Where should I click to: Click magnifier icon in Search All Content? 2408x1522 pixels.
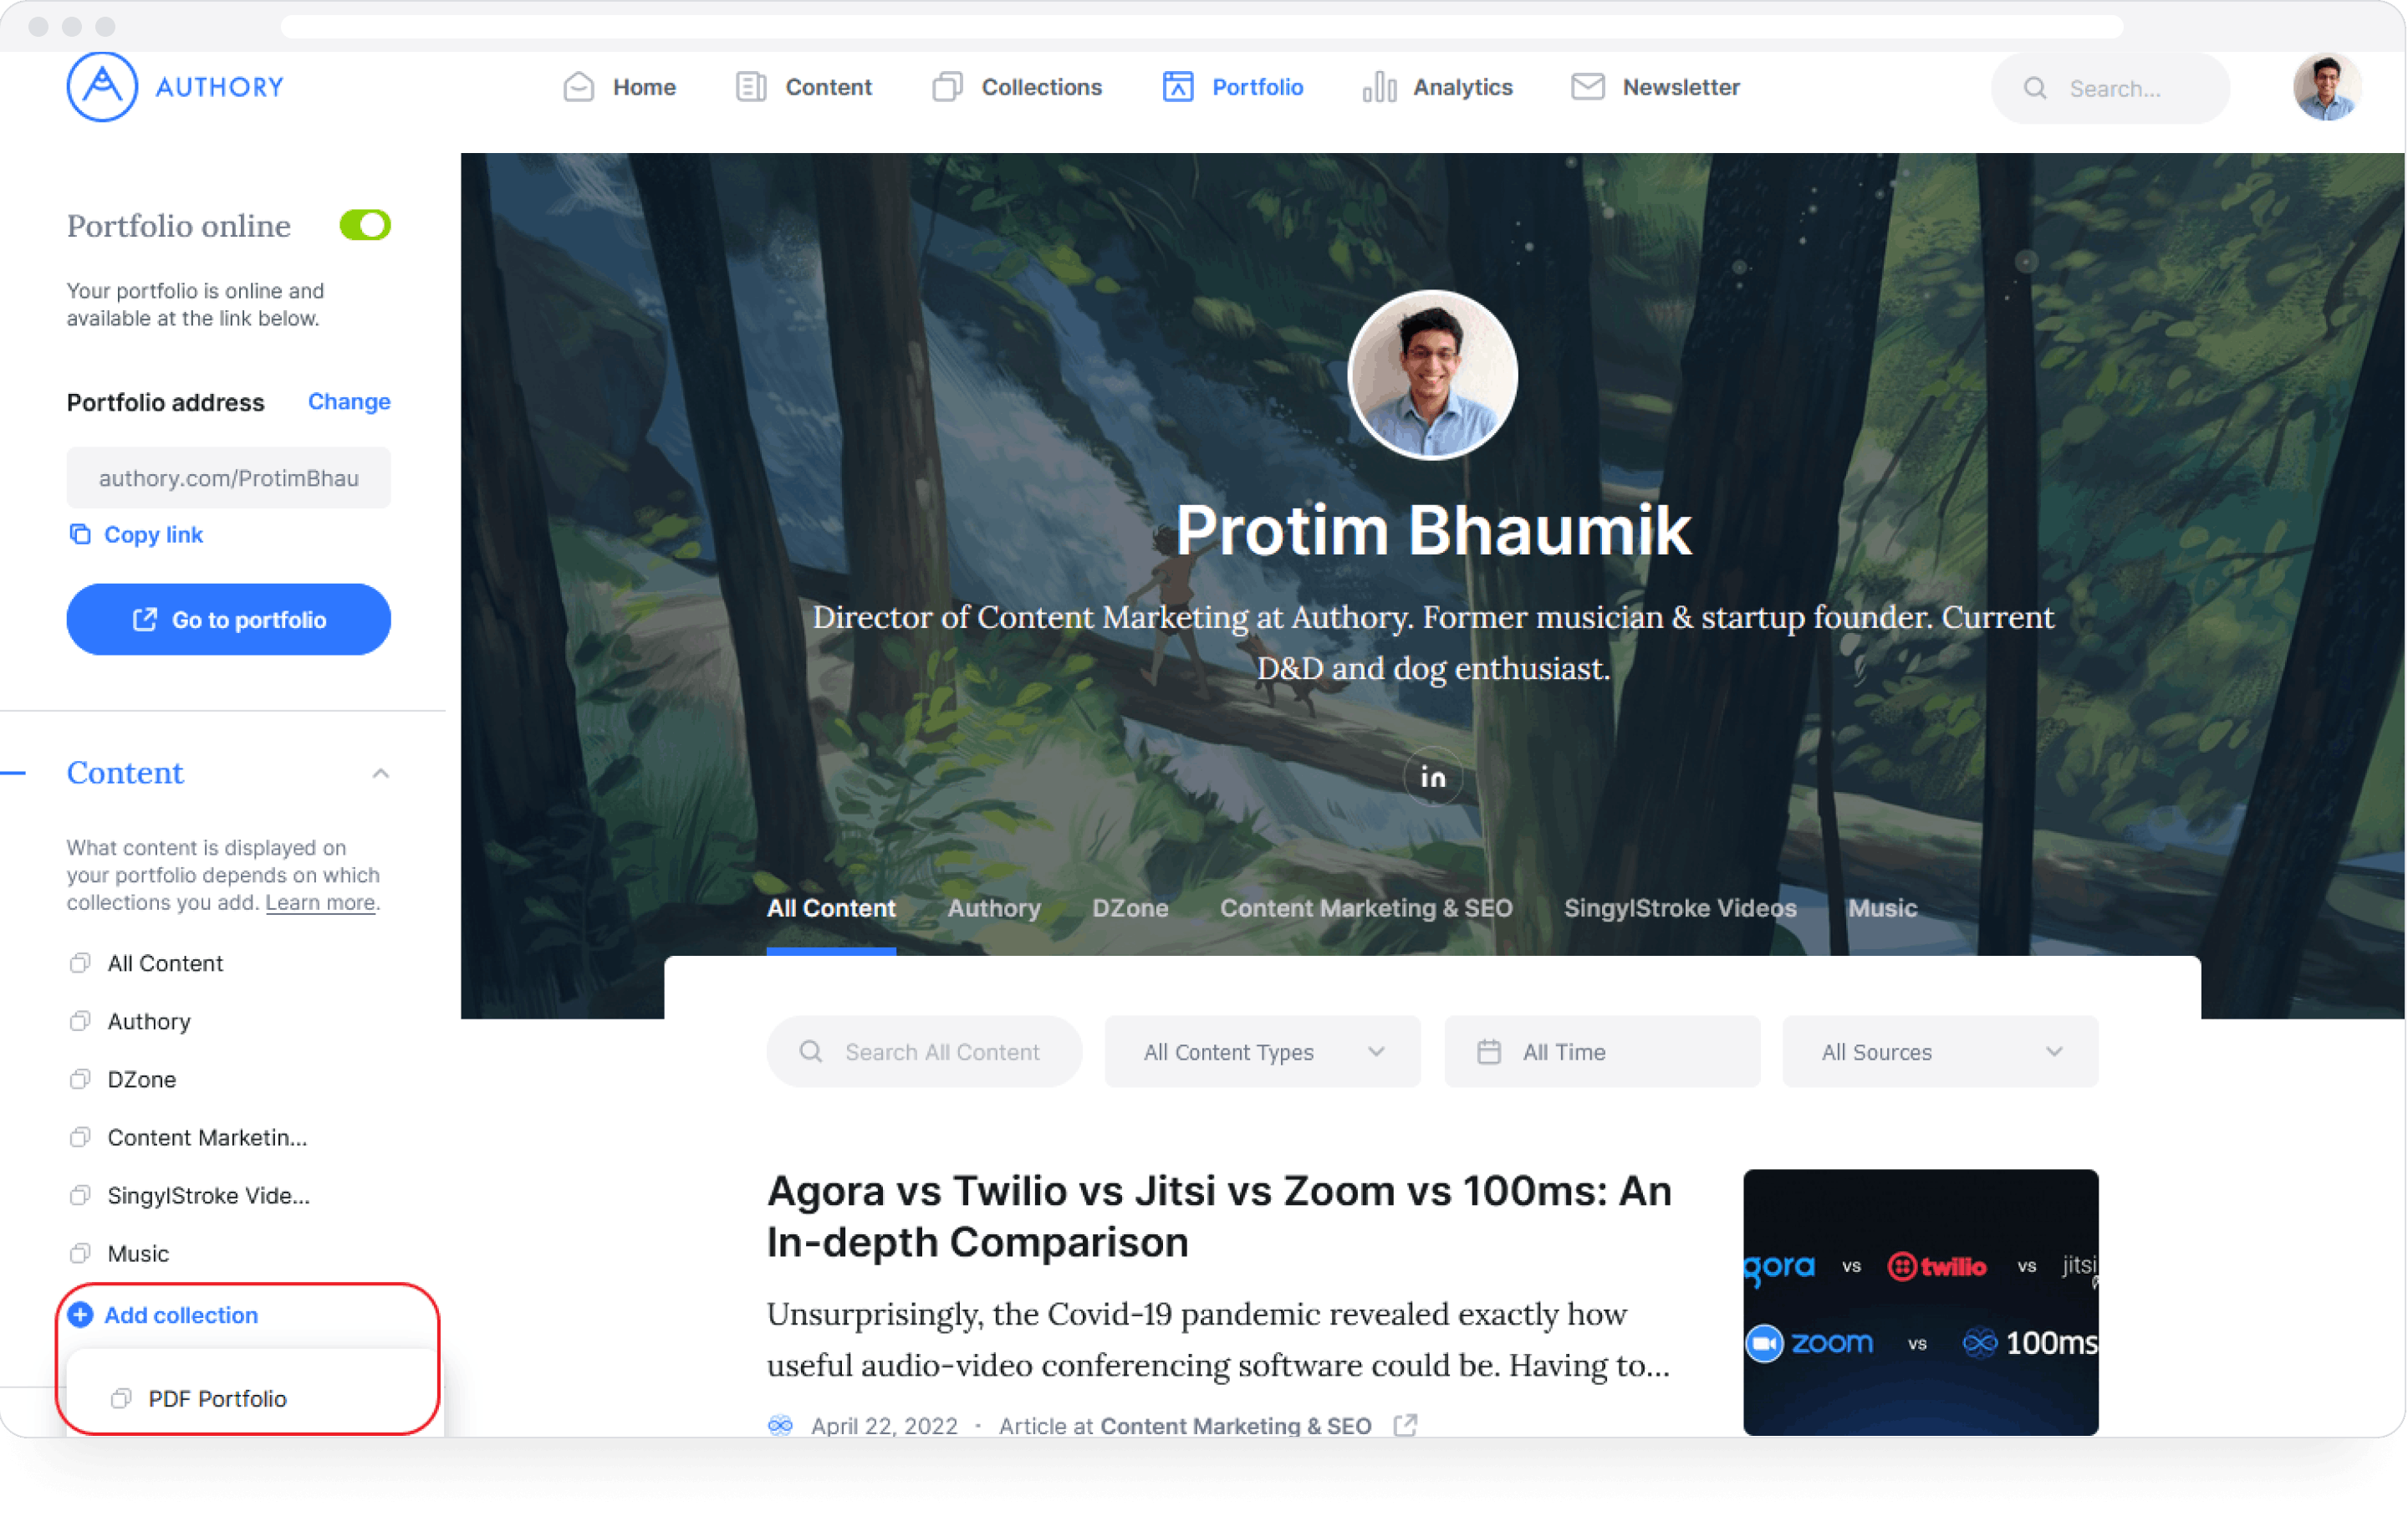click(811, 1052)
